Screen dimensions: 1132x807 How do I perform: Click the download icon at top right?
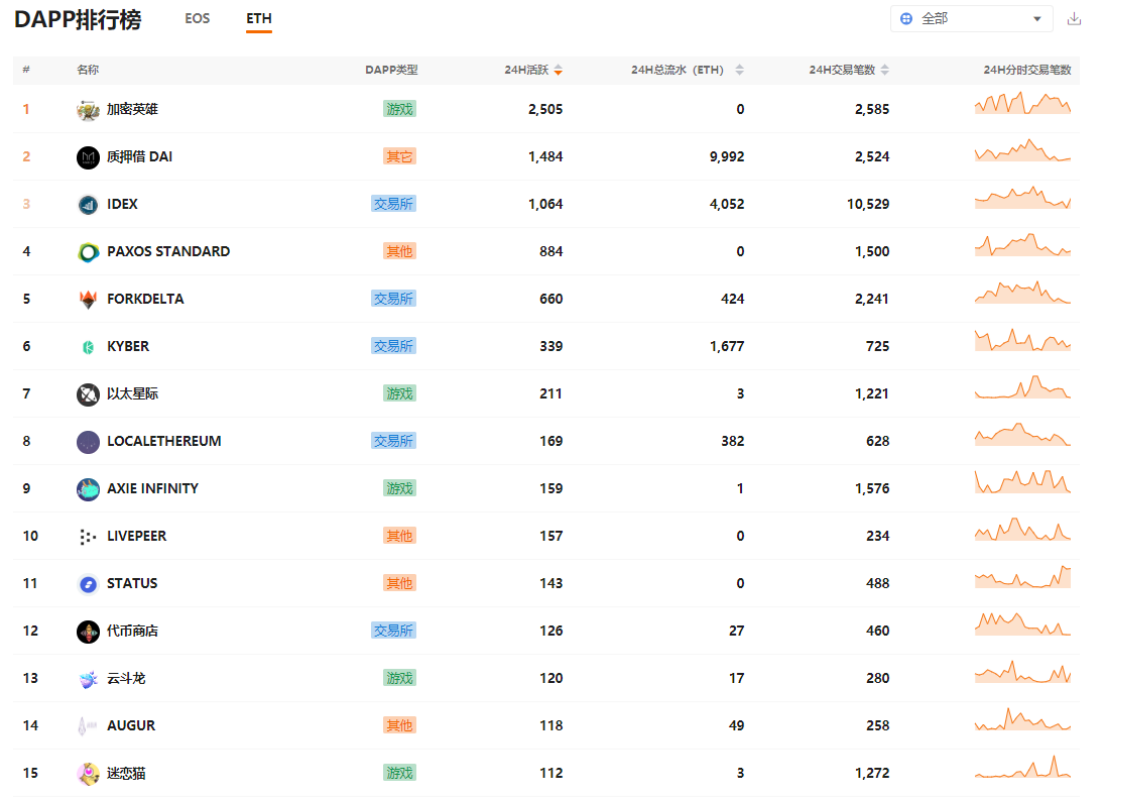pos(1074,19)
